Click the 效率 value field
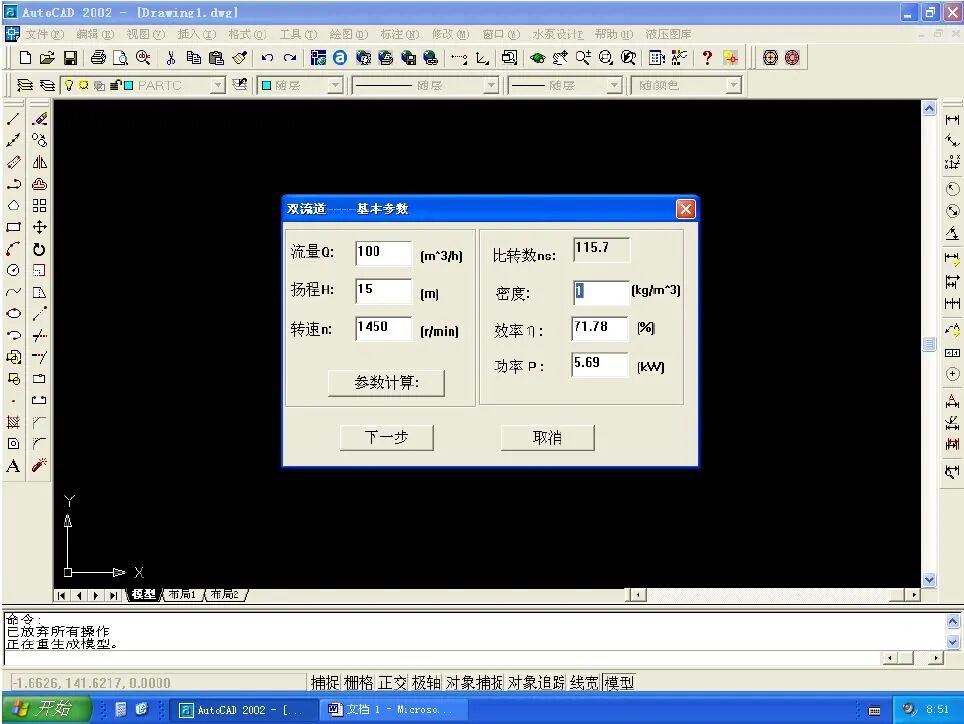This screenshot has height=724, width=964. 599,328
